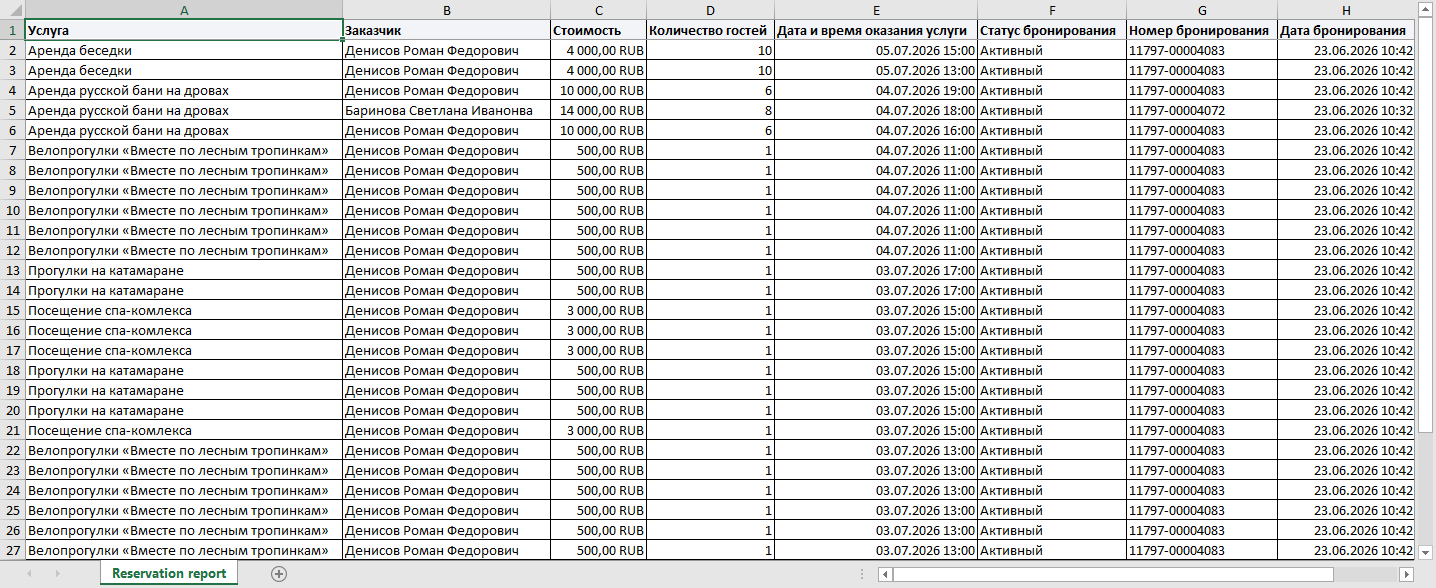Select the 'Статус бронирования' header cell
Screen dimensions: 1436x588
pos(1052,30)
